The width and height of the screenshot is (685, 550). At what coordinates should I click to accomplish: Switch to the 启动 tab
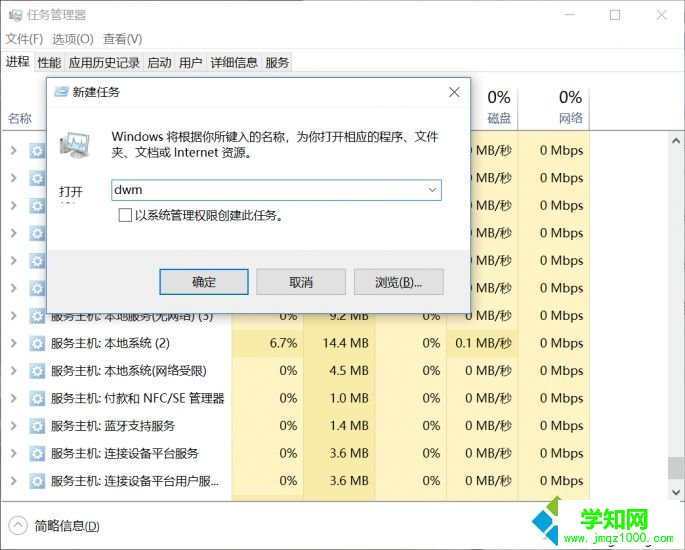[x=159, y=63]
